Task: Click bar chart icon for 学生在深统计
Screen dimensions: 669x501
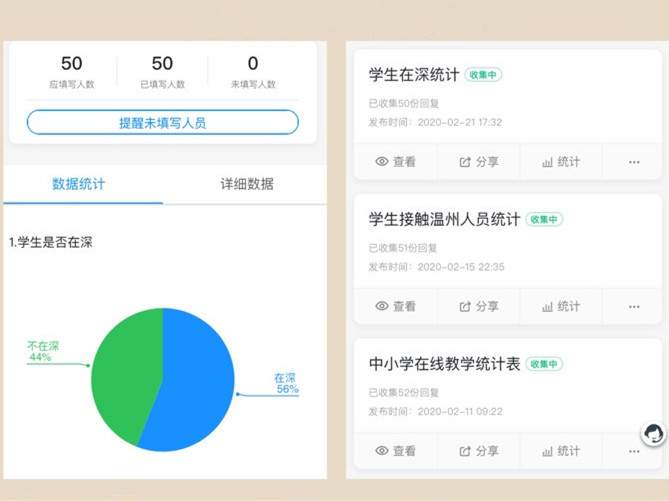Action: click(547, 162)
